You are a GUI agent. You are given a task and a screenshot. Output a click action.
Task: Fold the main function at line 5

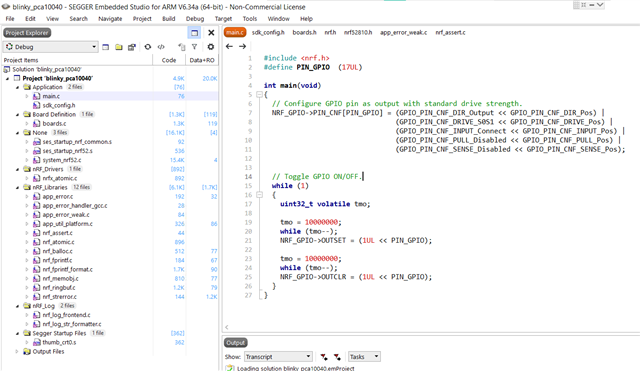coord(259,95)
